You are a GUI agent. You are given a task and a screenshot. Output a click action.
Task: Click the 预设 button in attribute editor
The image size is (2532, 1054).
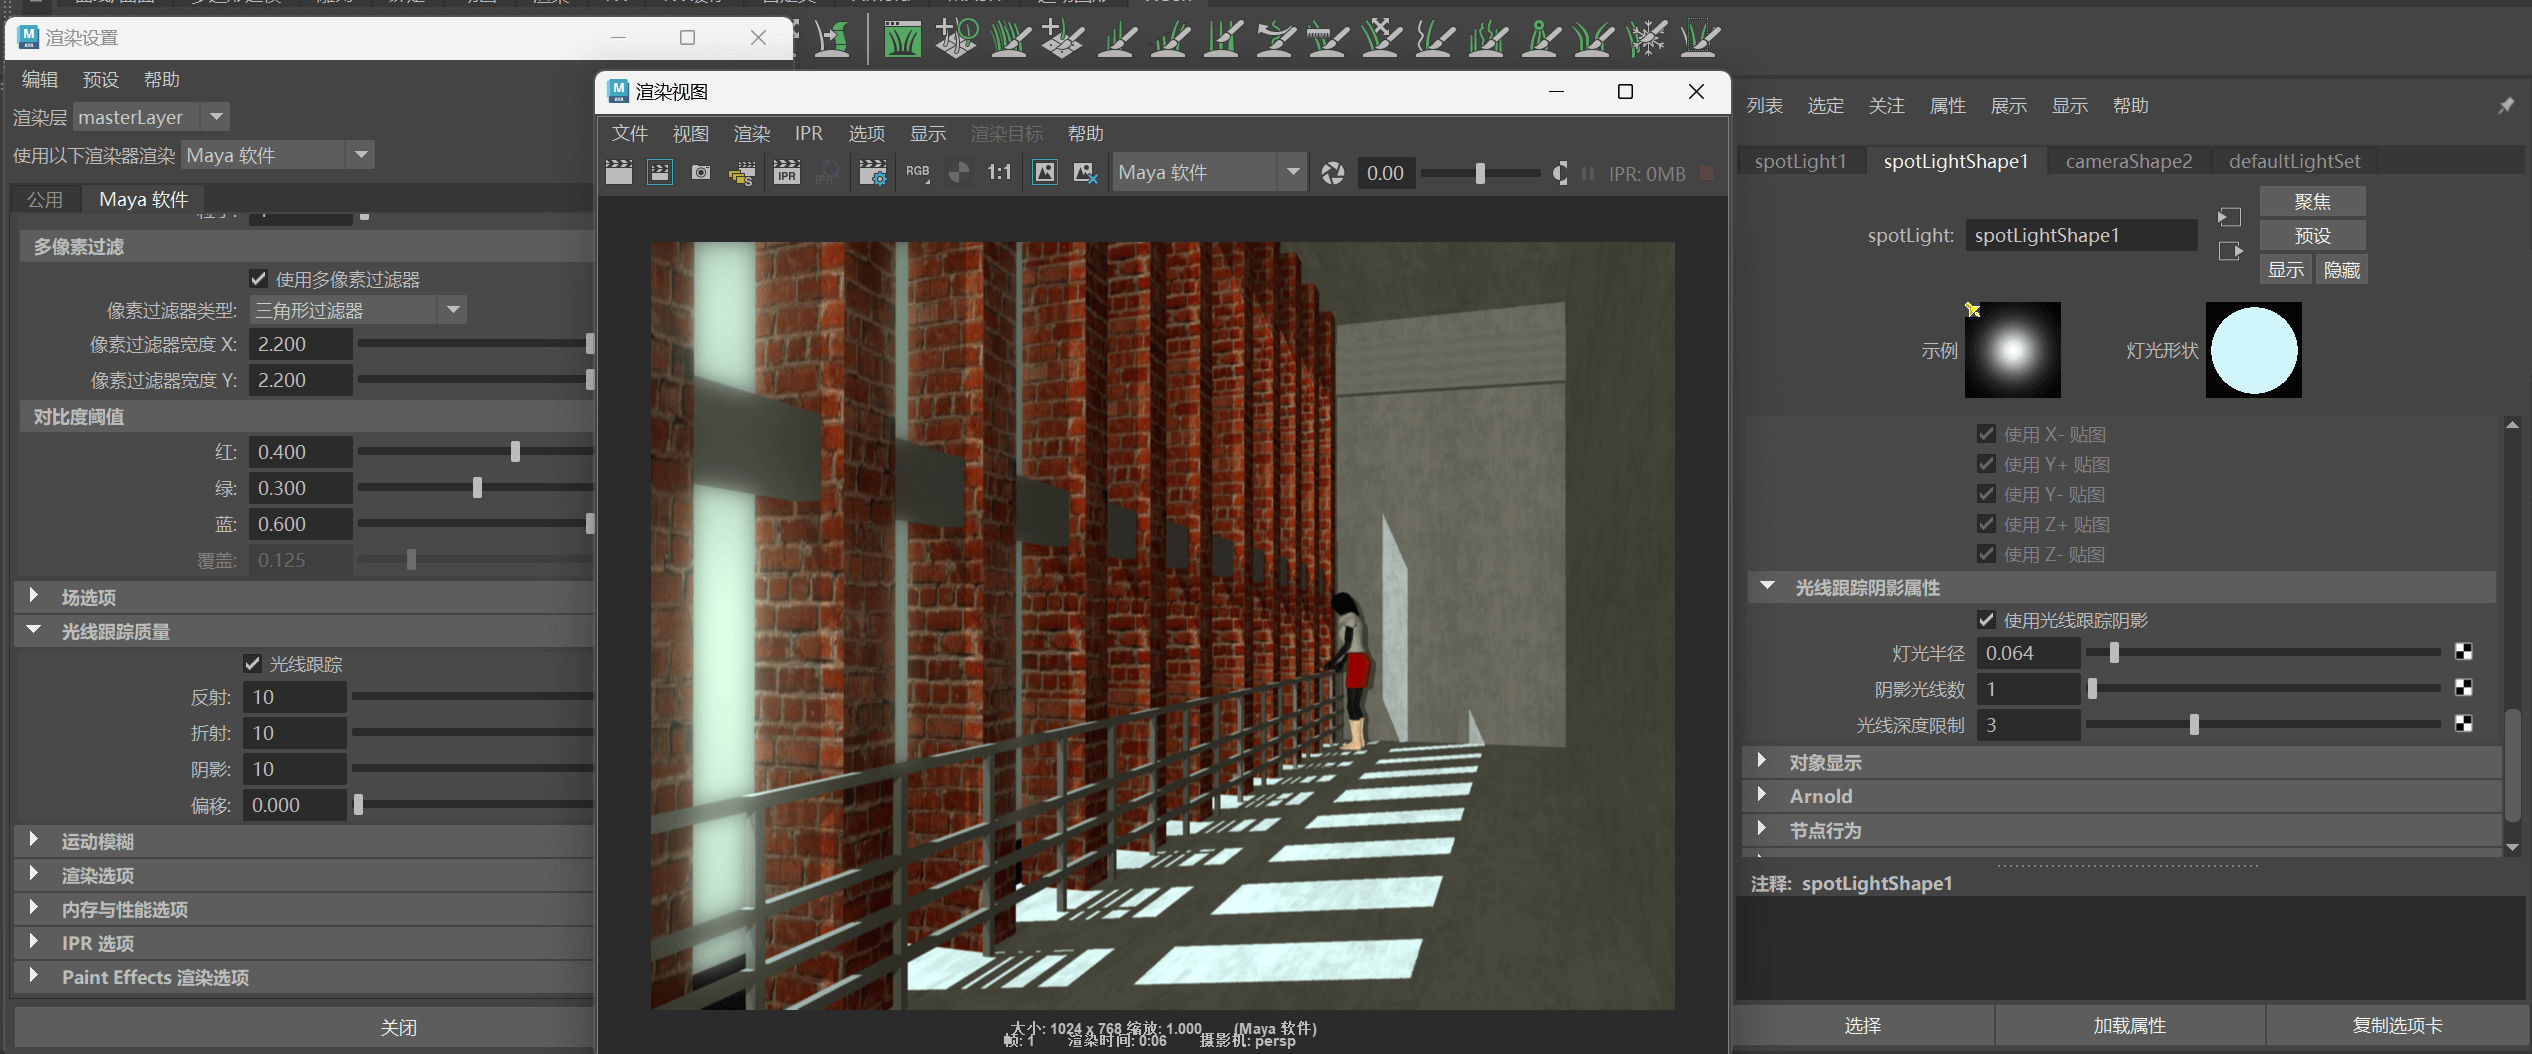2312,236
